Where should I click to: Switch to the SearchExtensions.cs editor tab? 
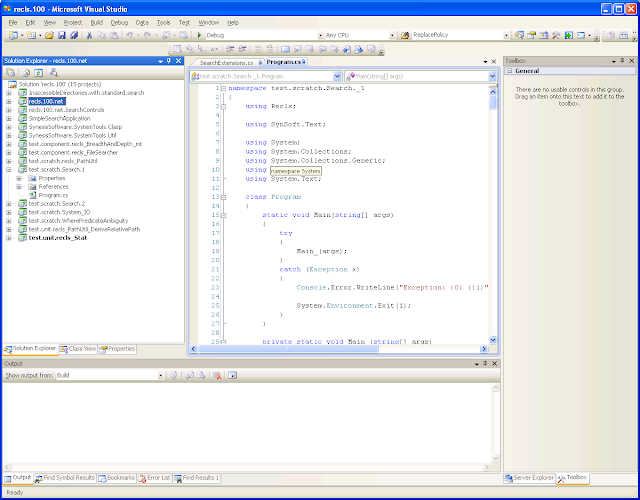[227, 62]
